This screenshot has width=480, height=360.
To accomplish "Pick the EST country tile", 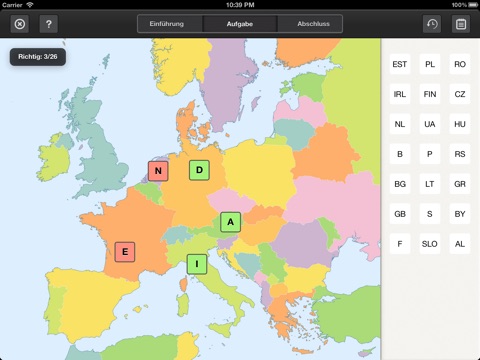I will [400, 64].
